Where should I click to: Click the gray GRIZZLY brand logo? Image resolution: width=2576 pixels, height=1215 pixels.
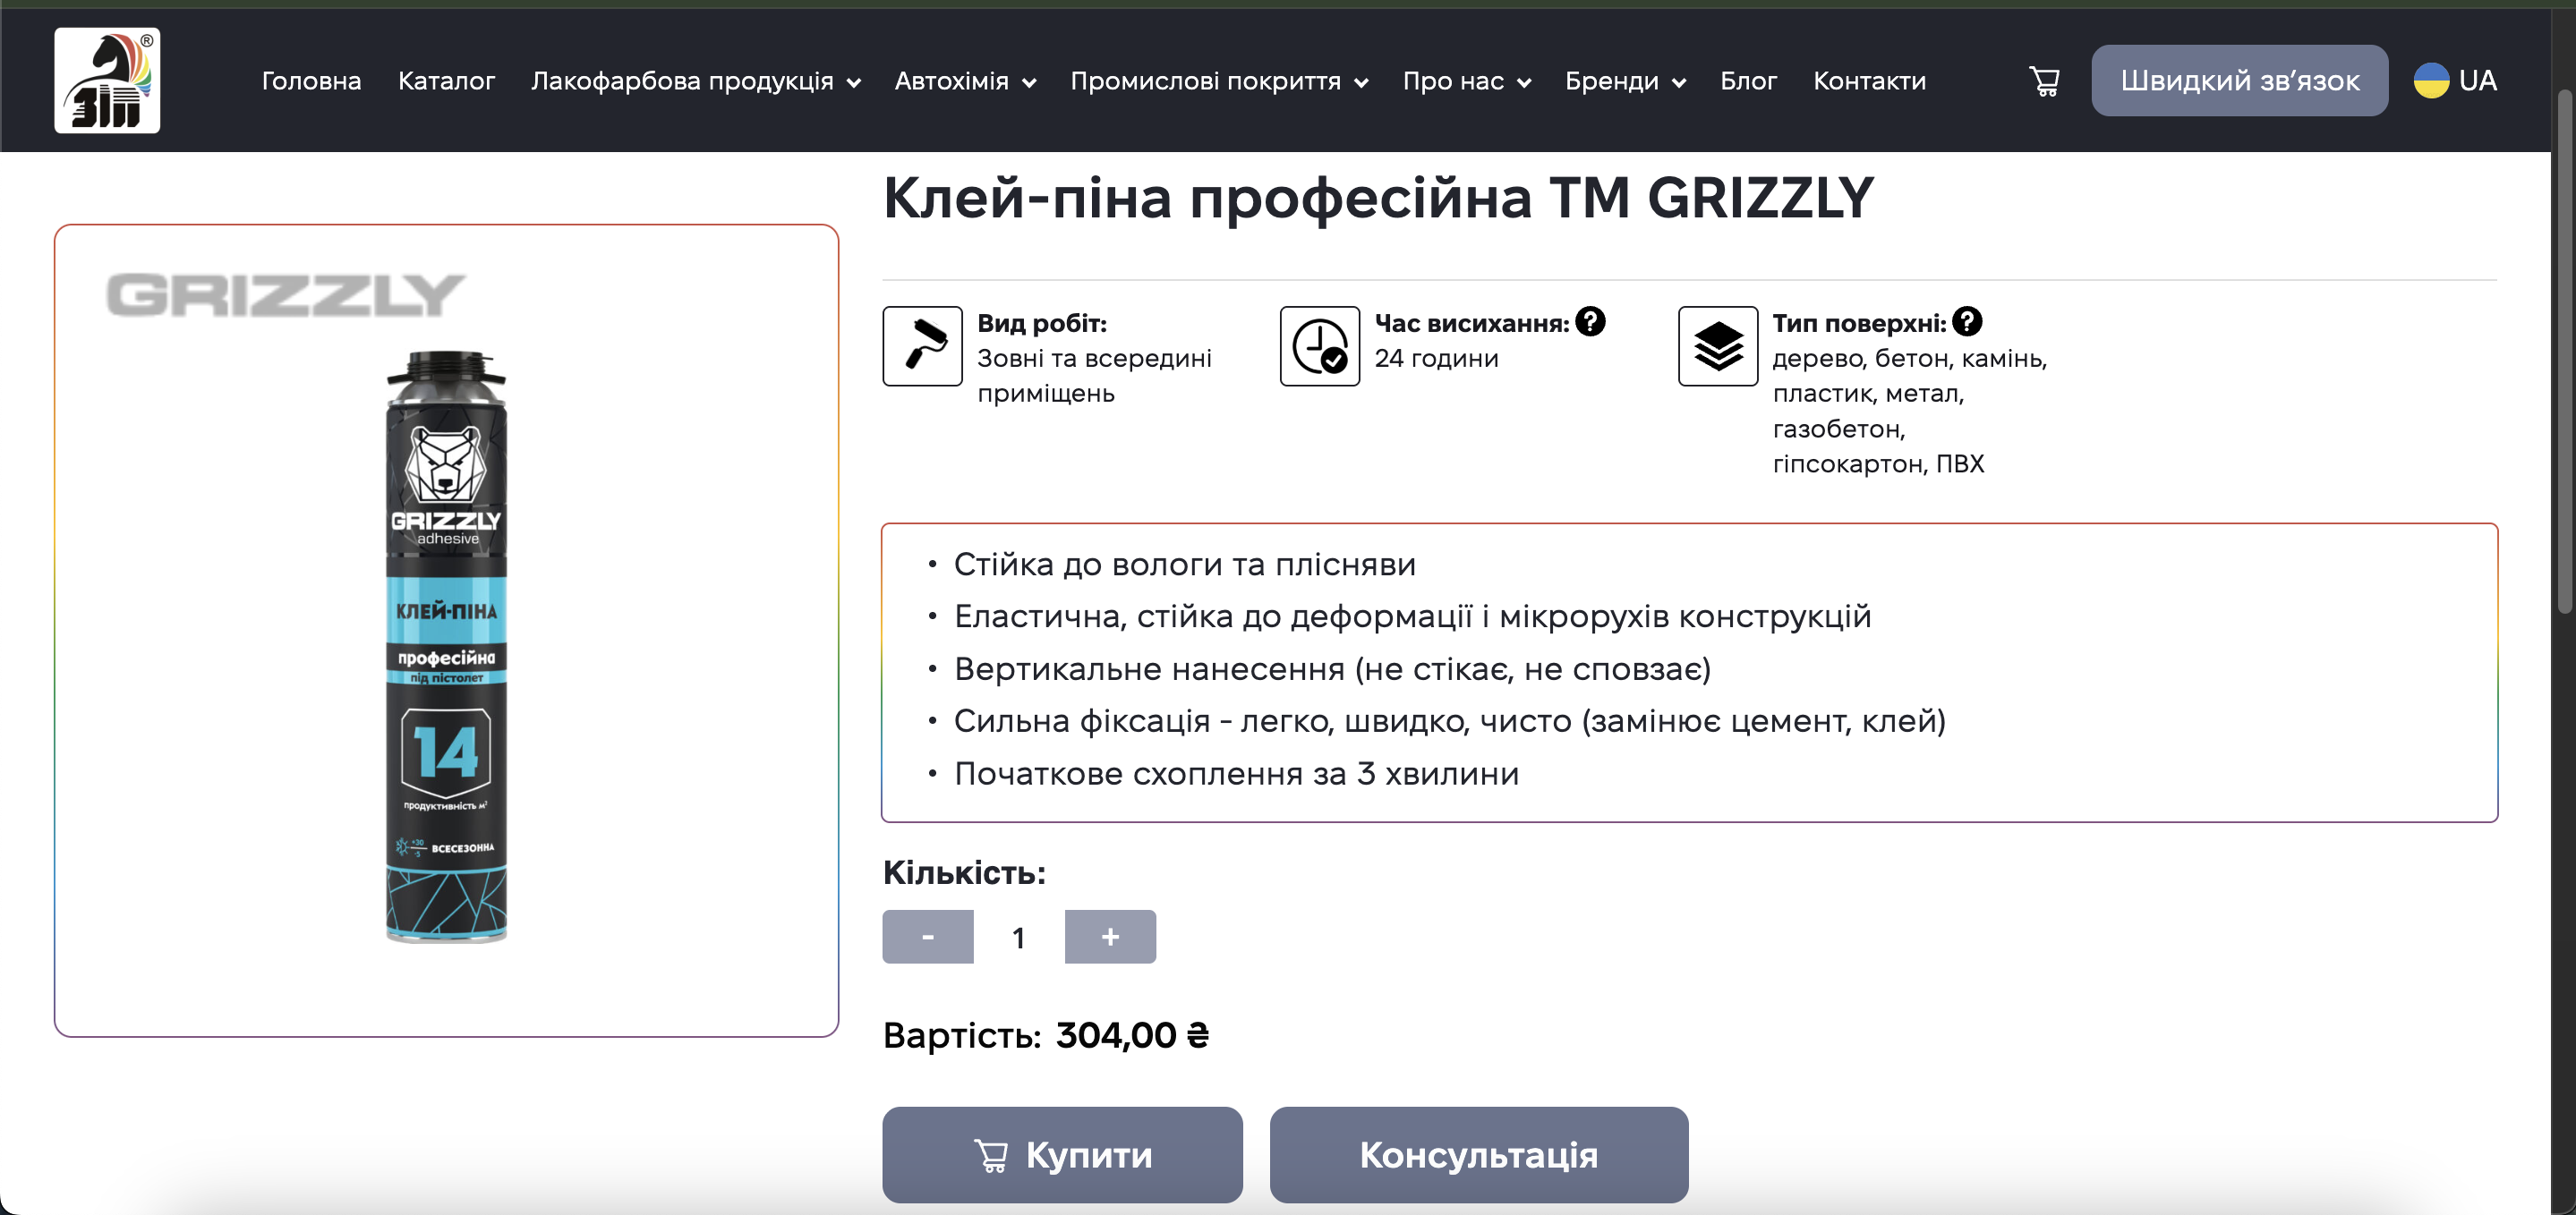[x=285, y=295]
